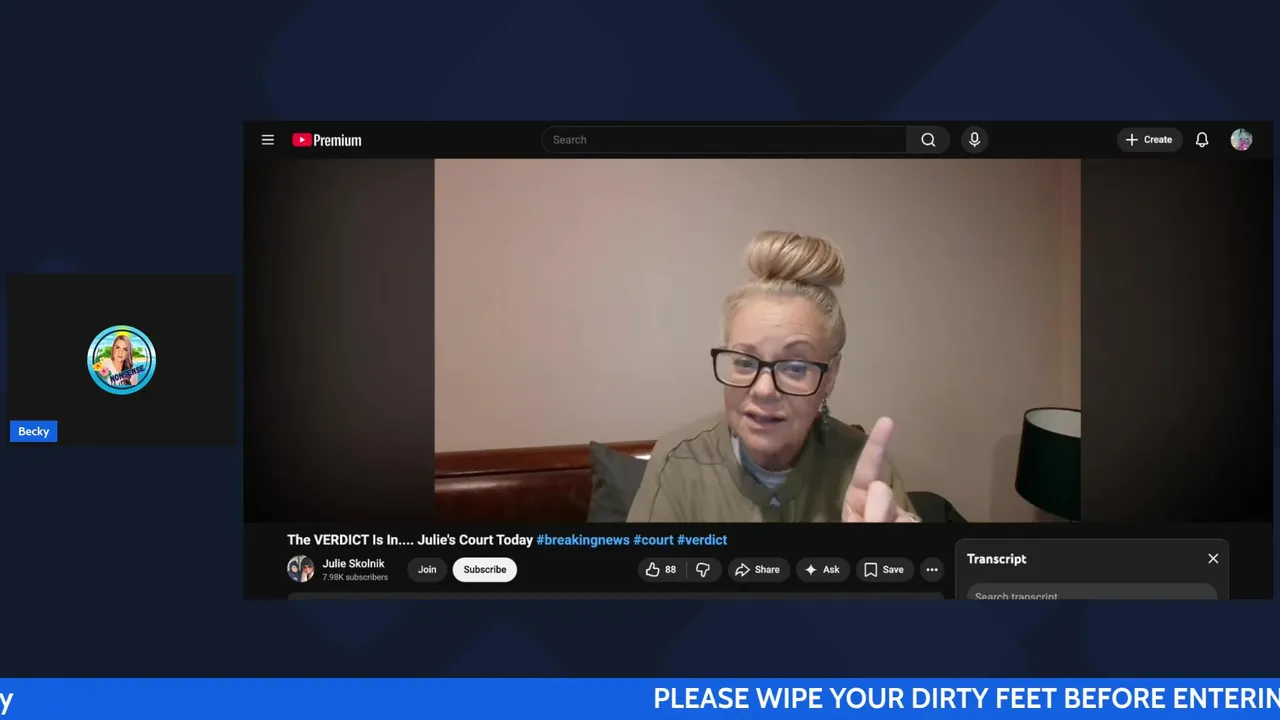This screenshot has height=720, width=1280.
Task: Like the video with thumbs up
Action: coord(662,569)
